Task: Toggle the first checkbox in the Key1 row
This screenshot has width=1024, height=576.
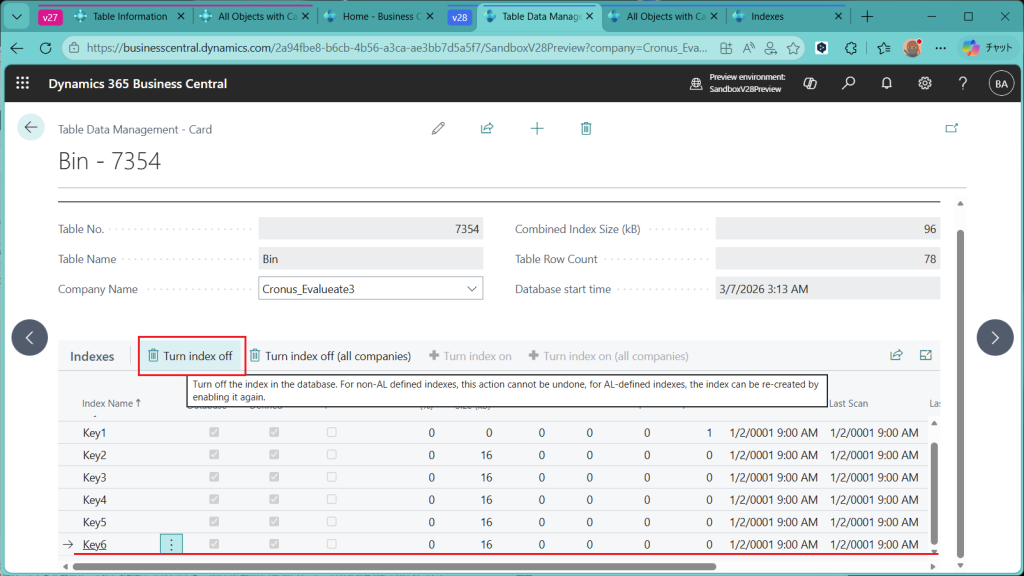Action: (211, 433)
